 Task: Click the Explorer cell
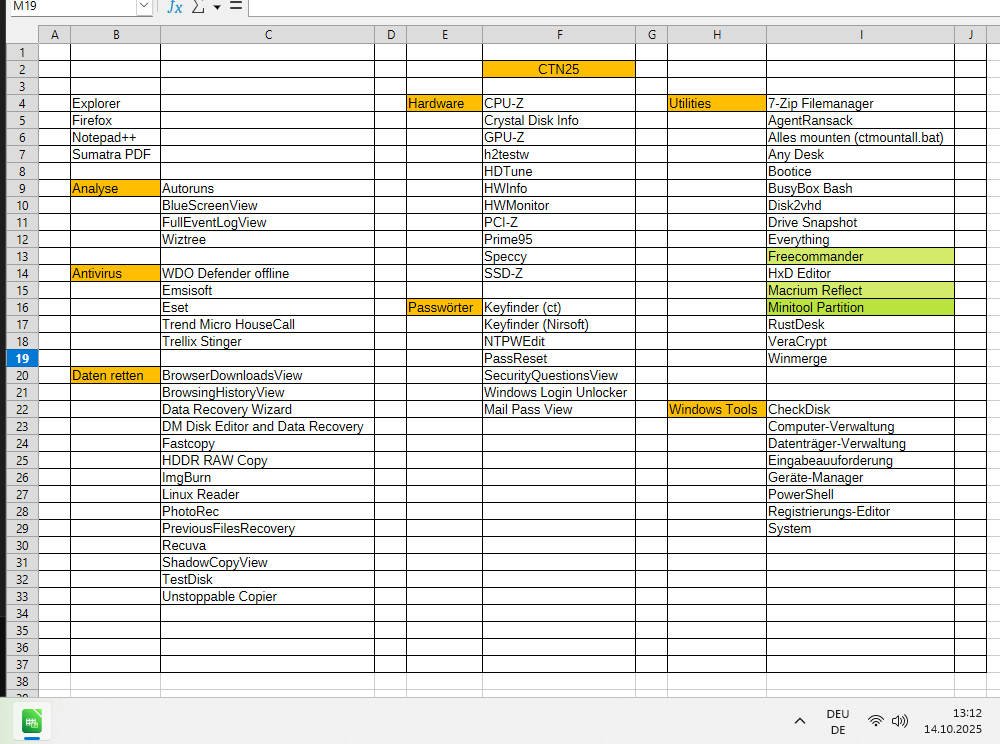[115, 103]
